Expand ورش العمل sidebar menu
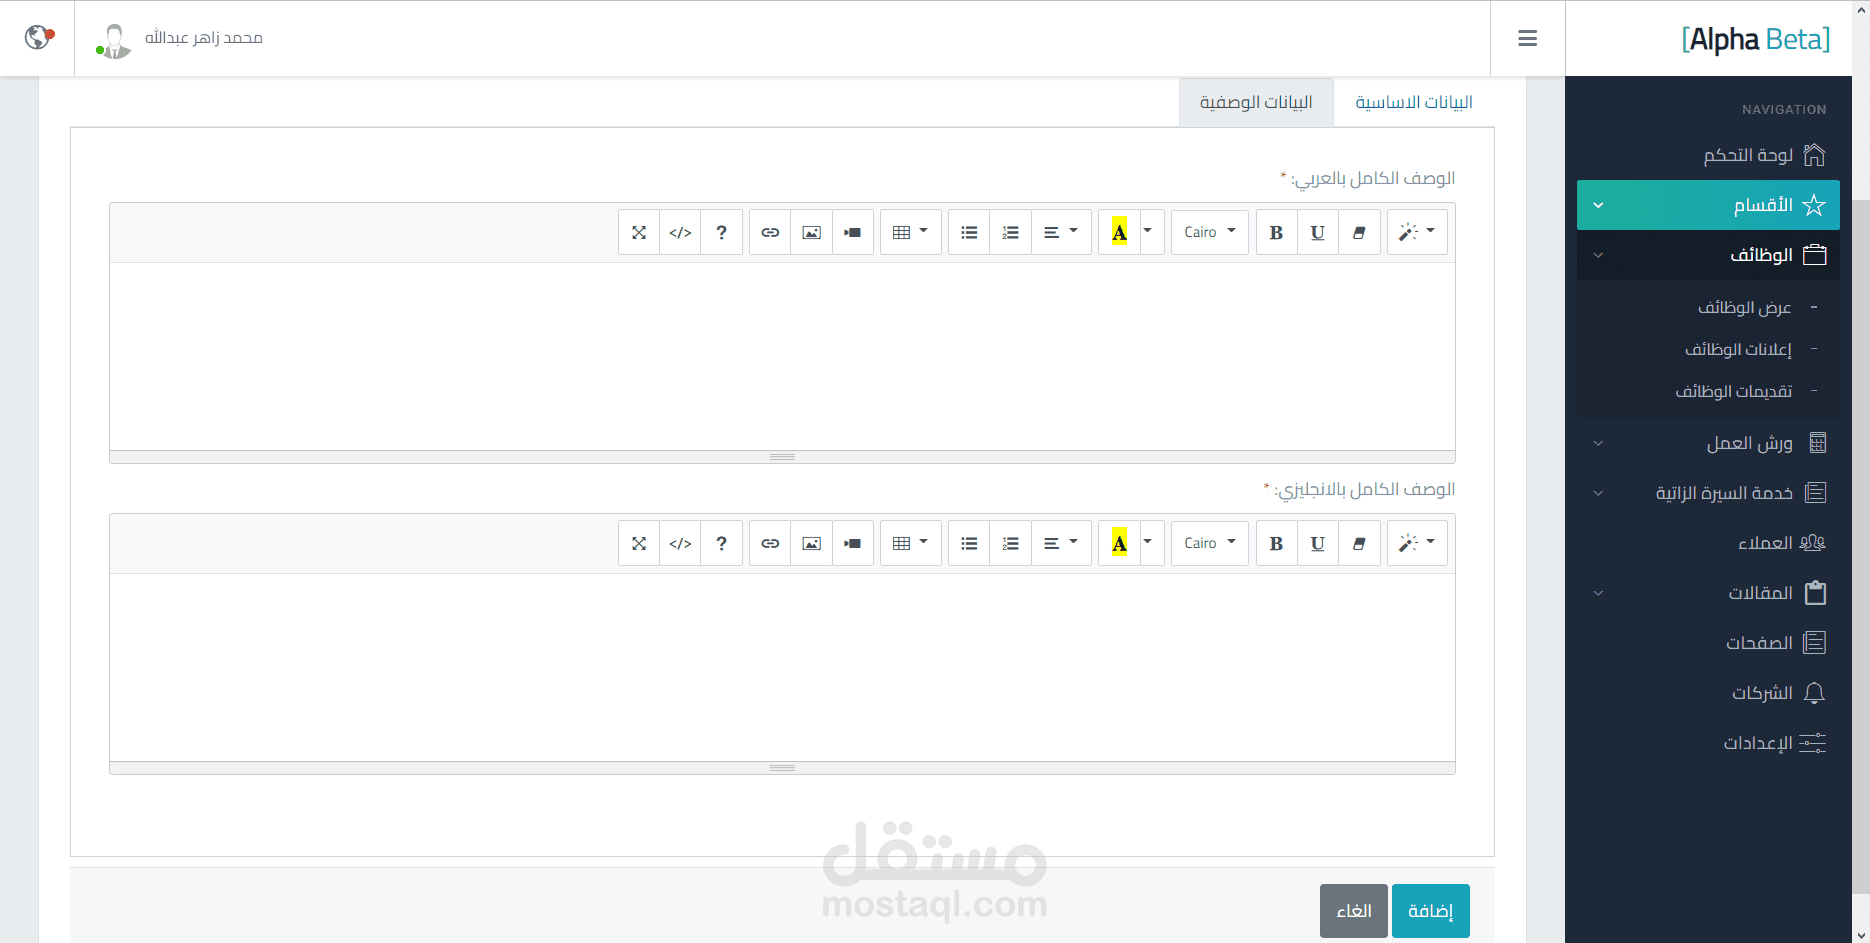Image resolution: width=1870 pixels, height=943 pixels. click(x=1708, y=443)
